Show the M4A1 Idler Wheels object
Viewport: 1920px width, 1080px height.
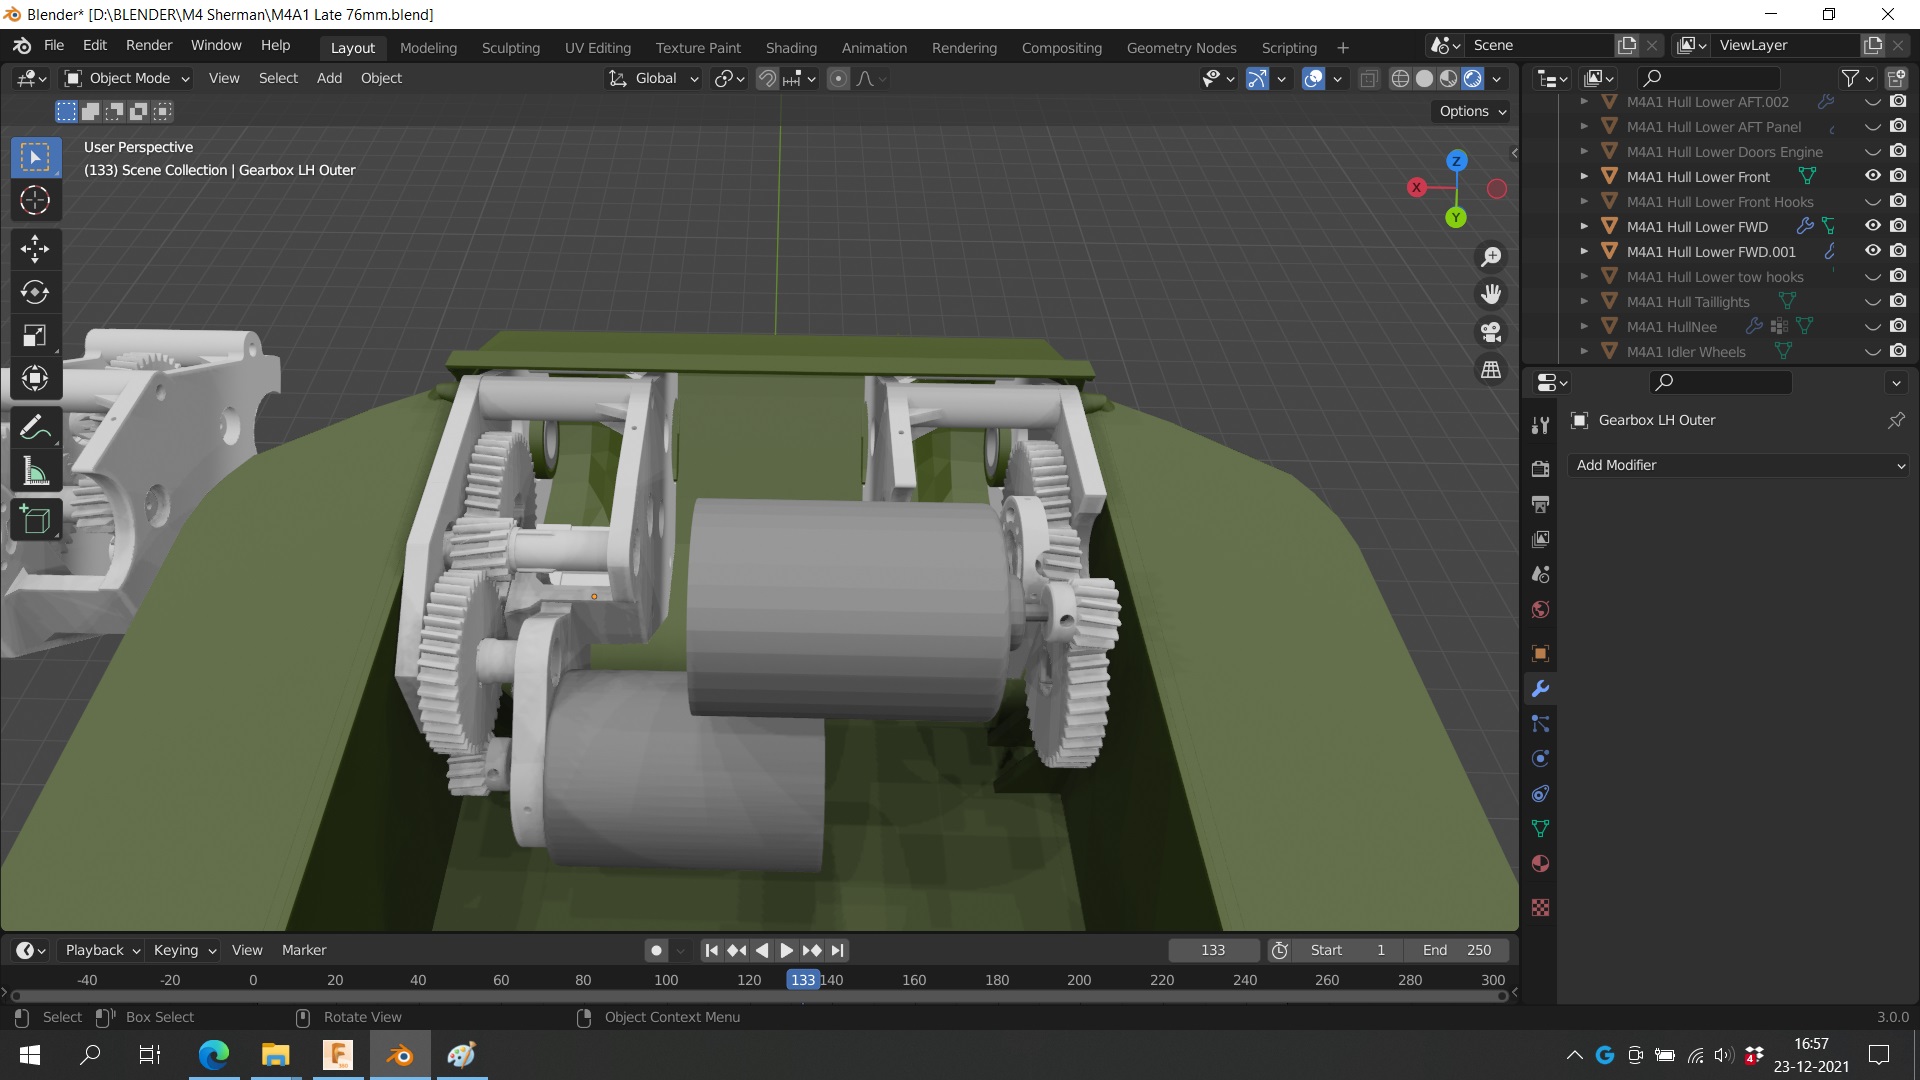(1872, 352)
